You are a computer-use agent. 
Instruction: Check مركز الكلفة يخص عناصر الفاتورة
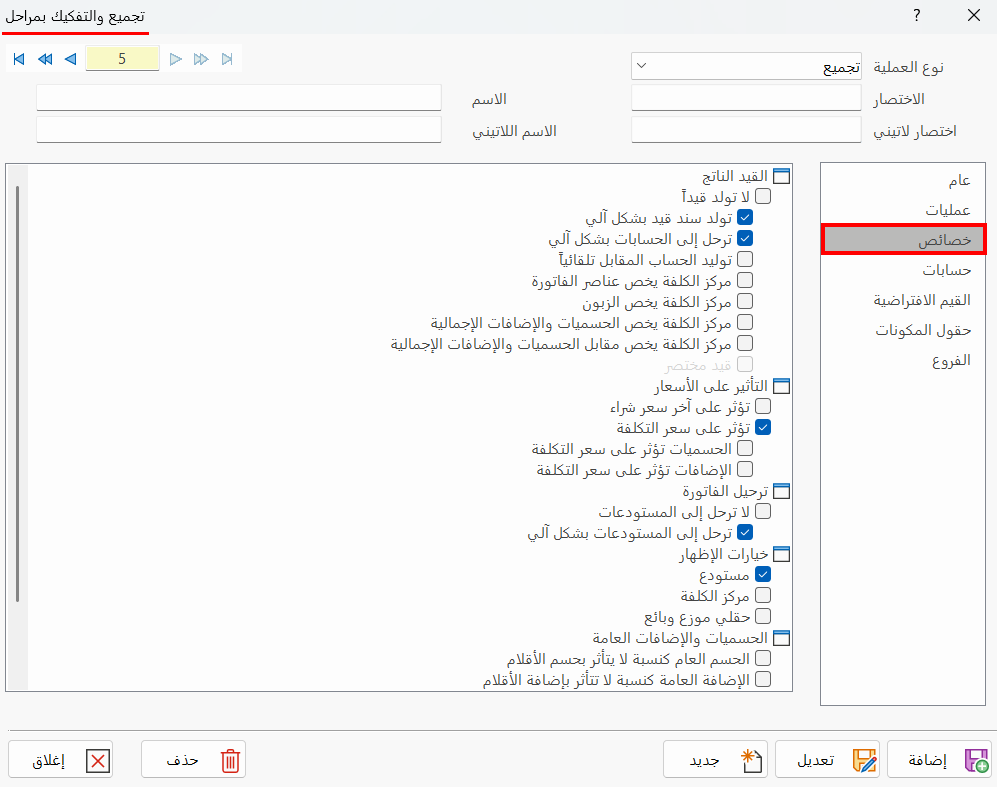[x=745, y=280]
